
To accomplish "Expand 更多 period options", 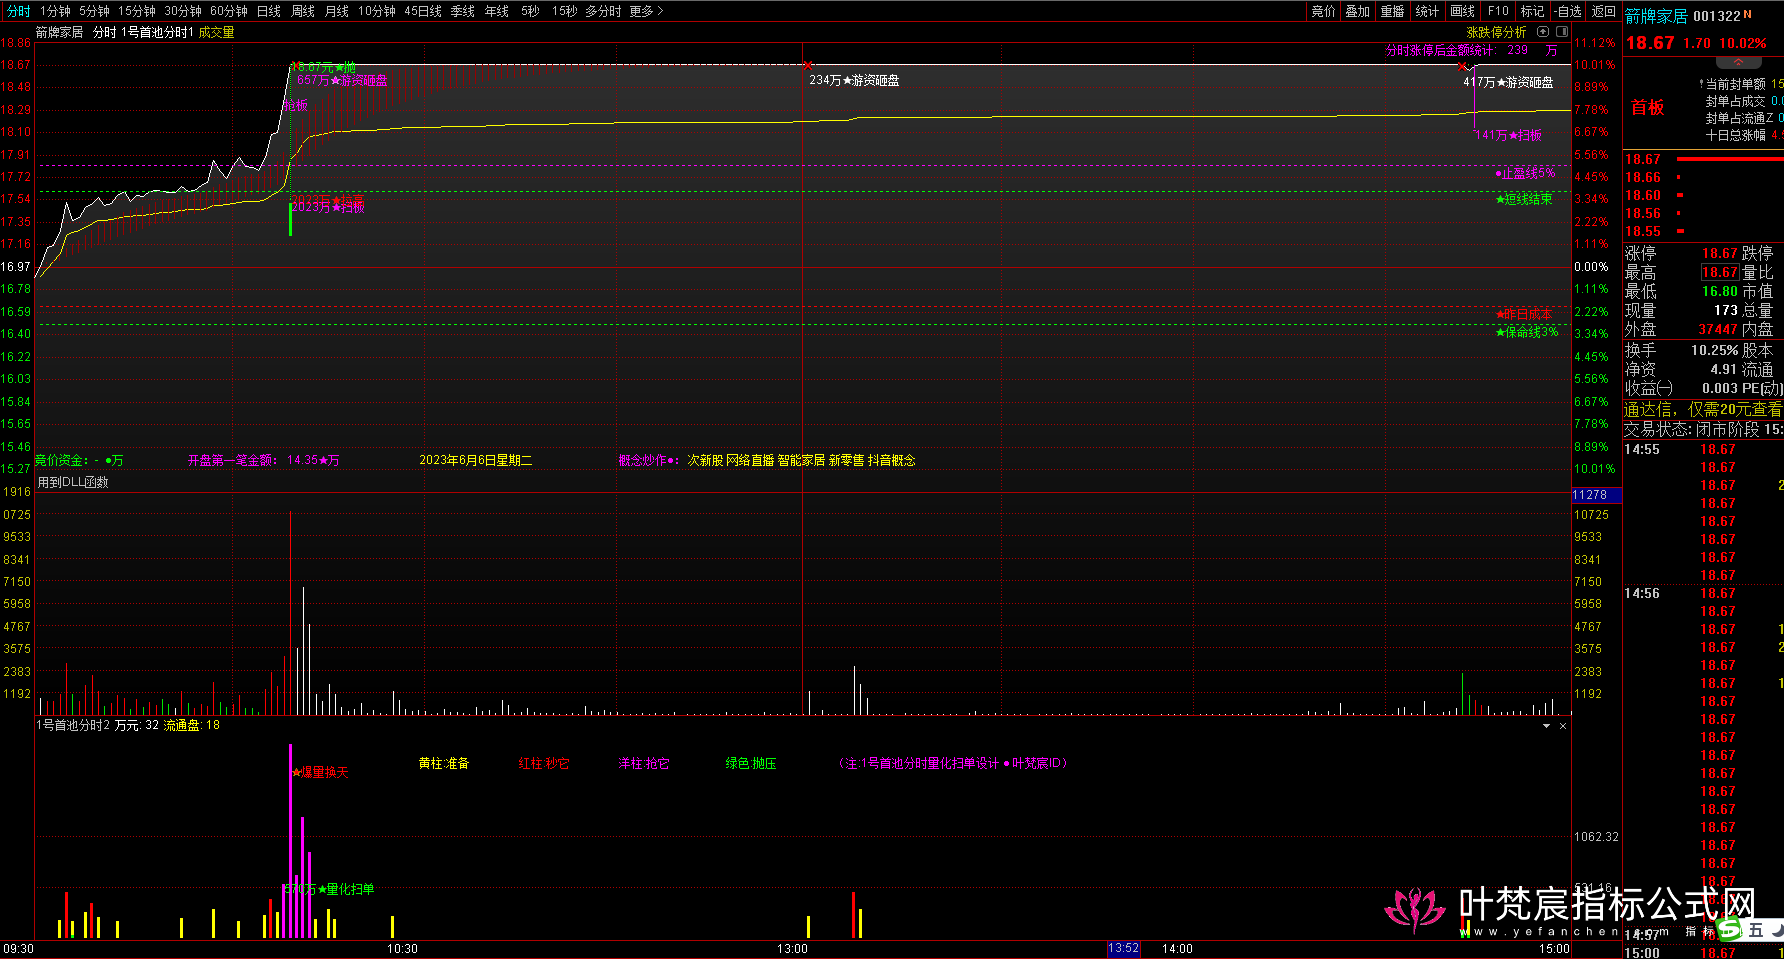I will [646, 11].
